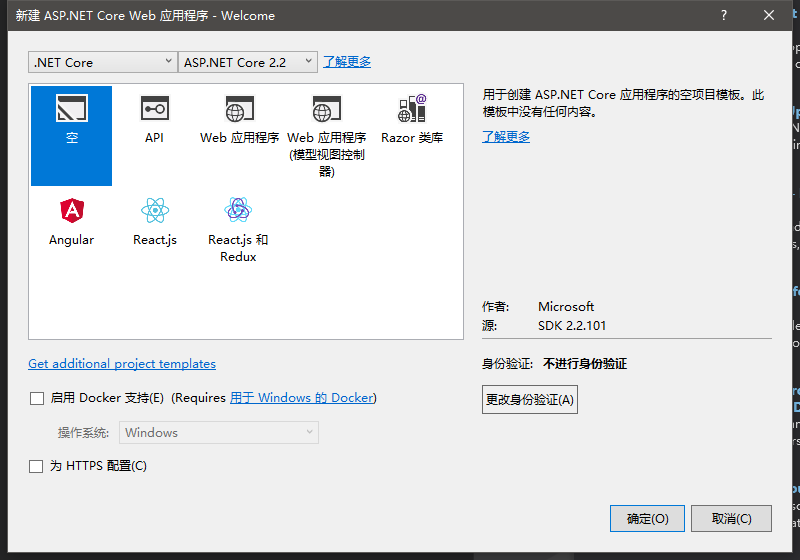Click the 更改身份验证(A) button
Viewport: 800px width, 560px height.
pyautogui.click(x=530, y=399)
